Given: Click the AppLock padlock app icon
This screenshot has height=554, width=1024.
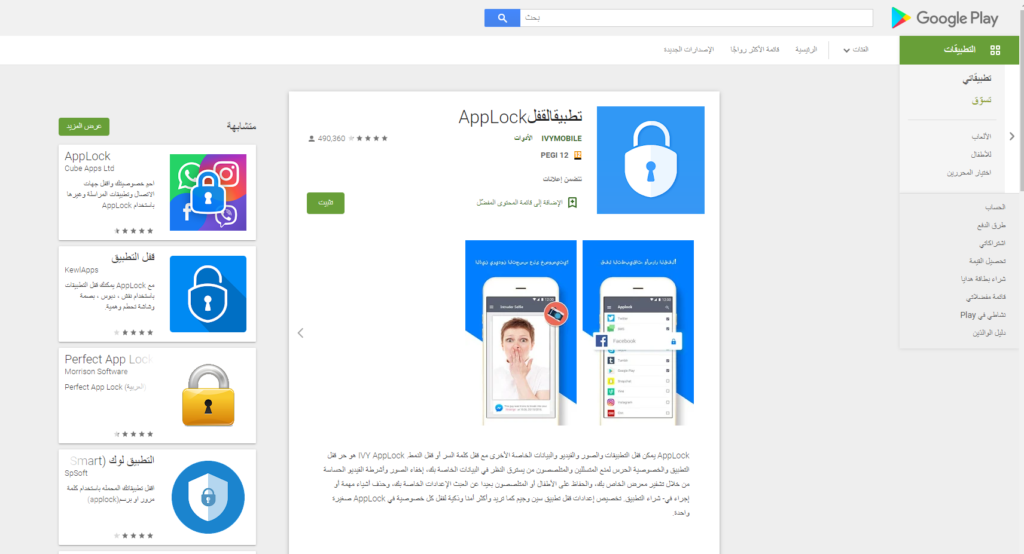Looking at the screenshot, I should (650, 160).
